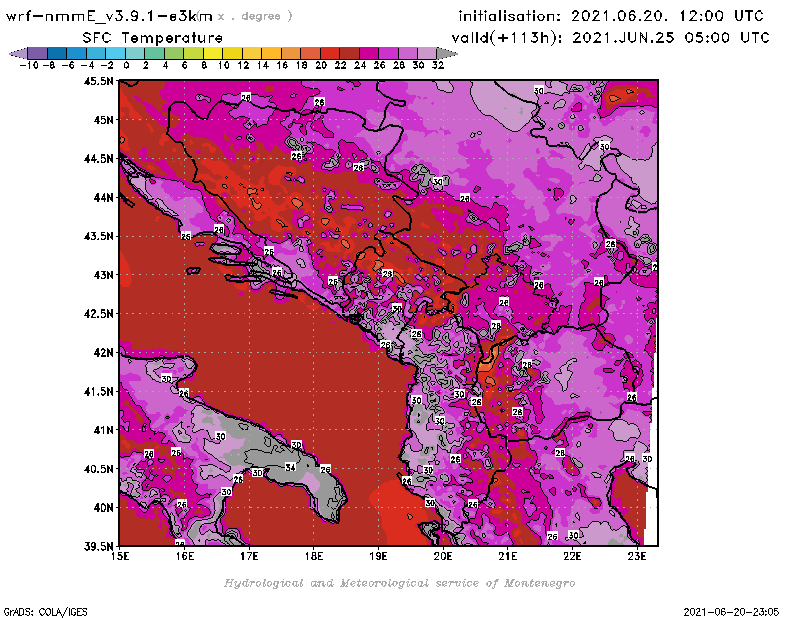Click the model name 'wrf-nmmE_v3.9.1-e3km' title
Viewport: 800px width, 618px height.
click(109, 16)
